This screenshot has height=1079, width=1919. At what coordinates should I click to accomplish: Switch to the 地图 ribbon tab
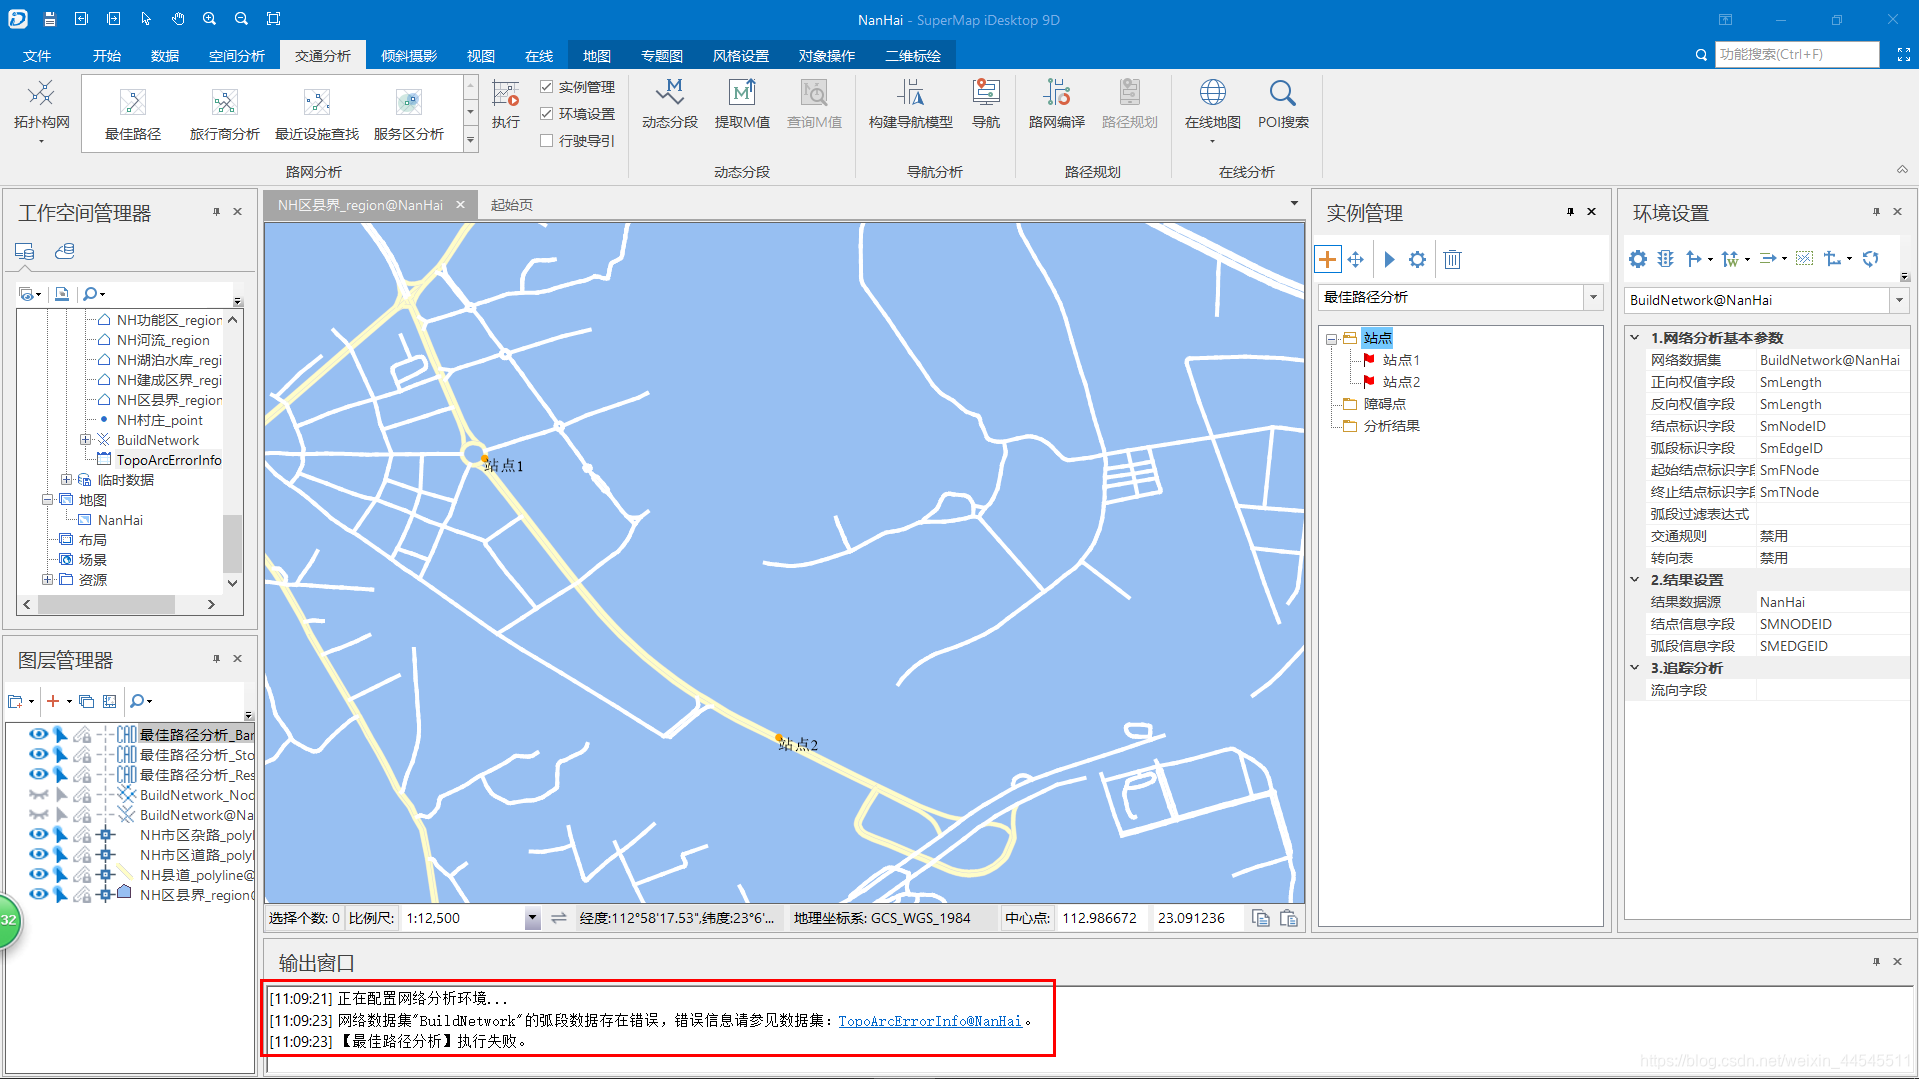point(597,56)
